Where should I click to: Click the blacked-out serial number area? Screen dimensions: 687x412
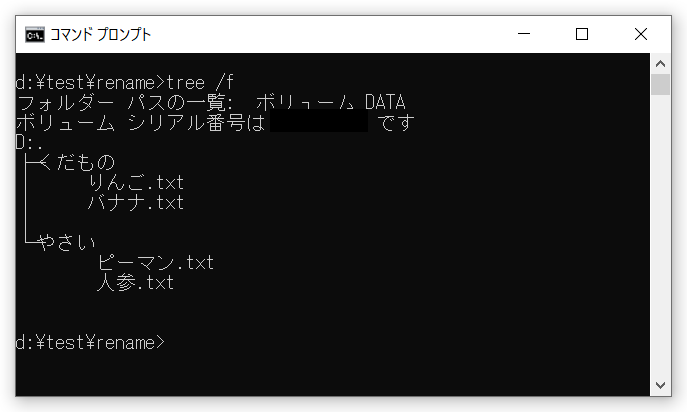point(319,121)
